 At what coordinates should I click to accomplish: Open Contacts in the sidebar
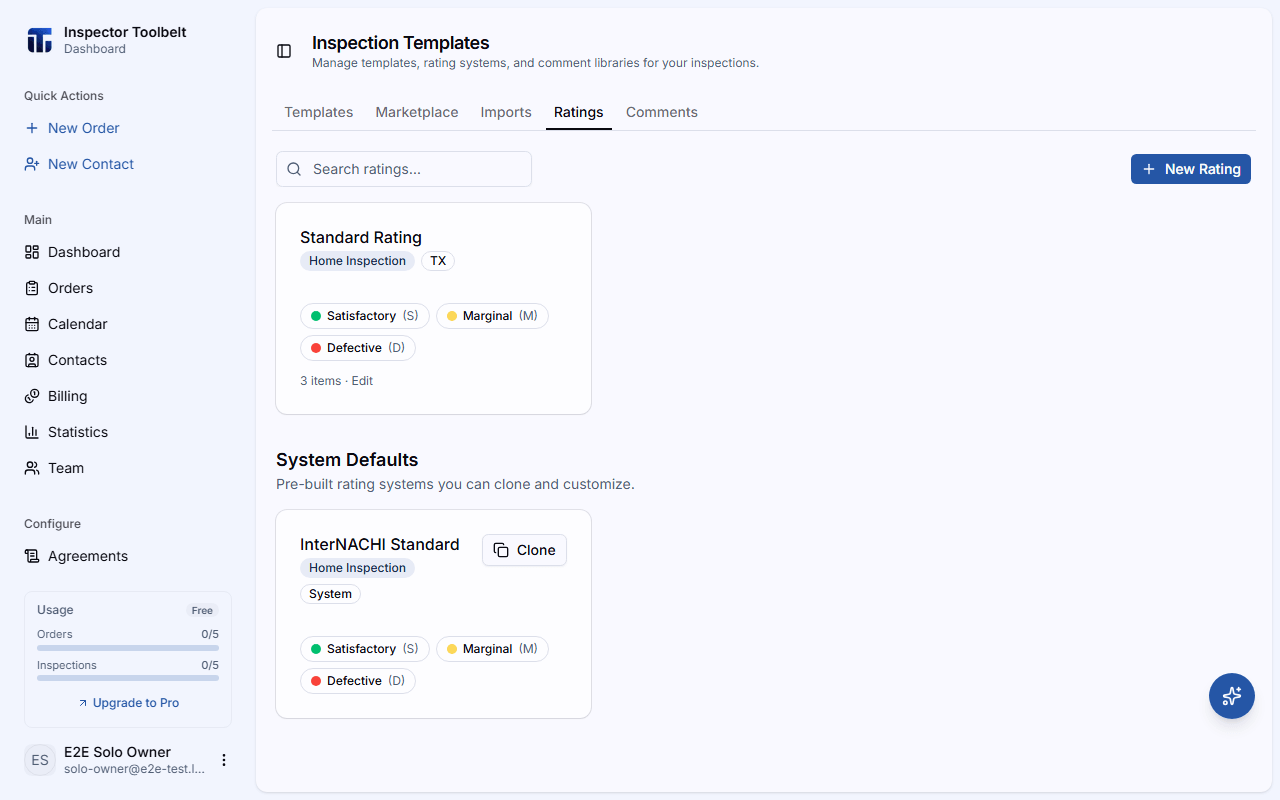pos(128,360)
